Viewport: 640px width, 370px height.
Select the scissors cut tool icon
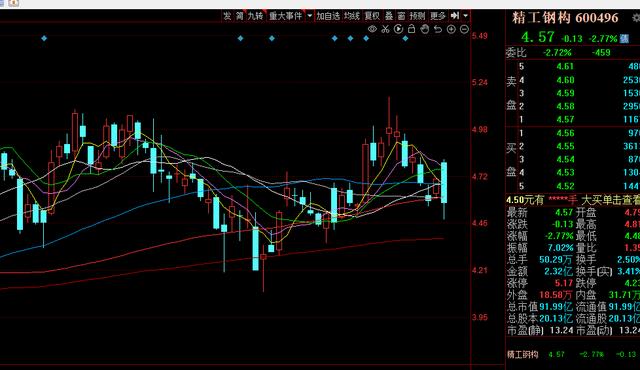(x=385, y=29)
